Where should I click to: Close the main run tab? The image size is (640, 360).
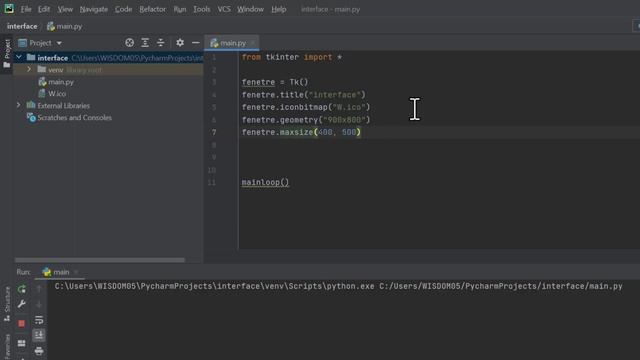point(76,272)
